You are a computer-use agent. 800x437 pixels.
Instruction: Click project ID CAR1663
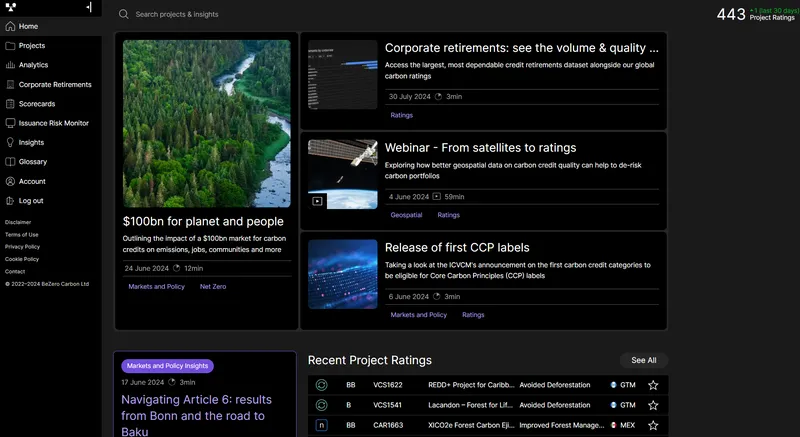click(388, 425)
